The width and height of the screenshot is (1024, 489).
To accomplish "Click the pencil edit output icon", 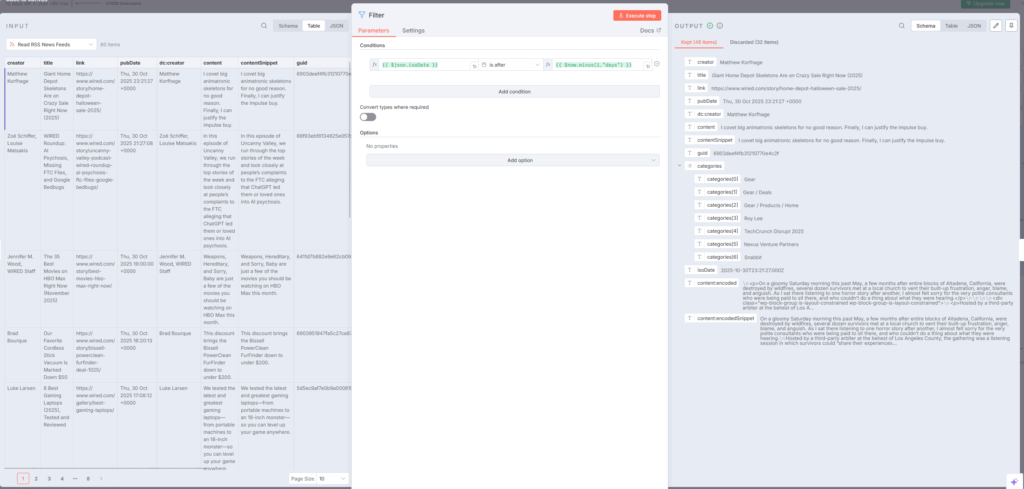I will pos(996,25).
